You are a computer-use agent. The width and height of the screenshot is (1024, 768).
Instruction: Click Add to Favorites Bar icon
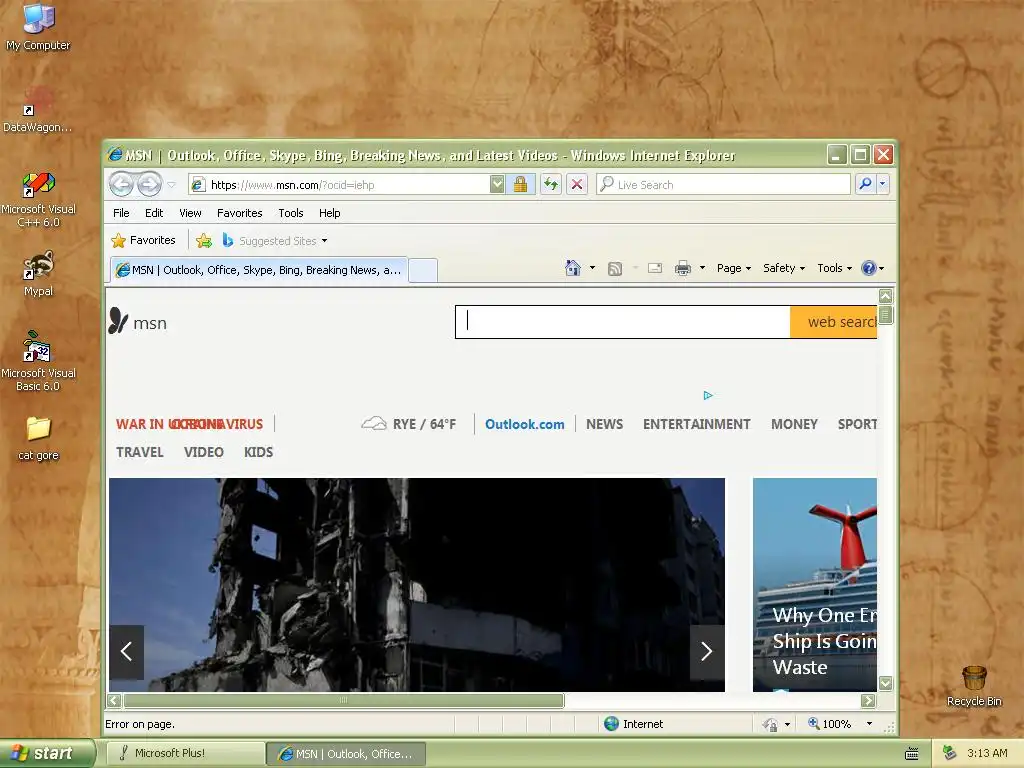[x=204, y=241]
